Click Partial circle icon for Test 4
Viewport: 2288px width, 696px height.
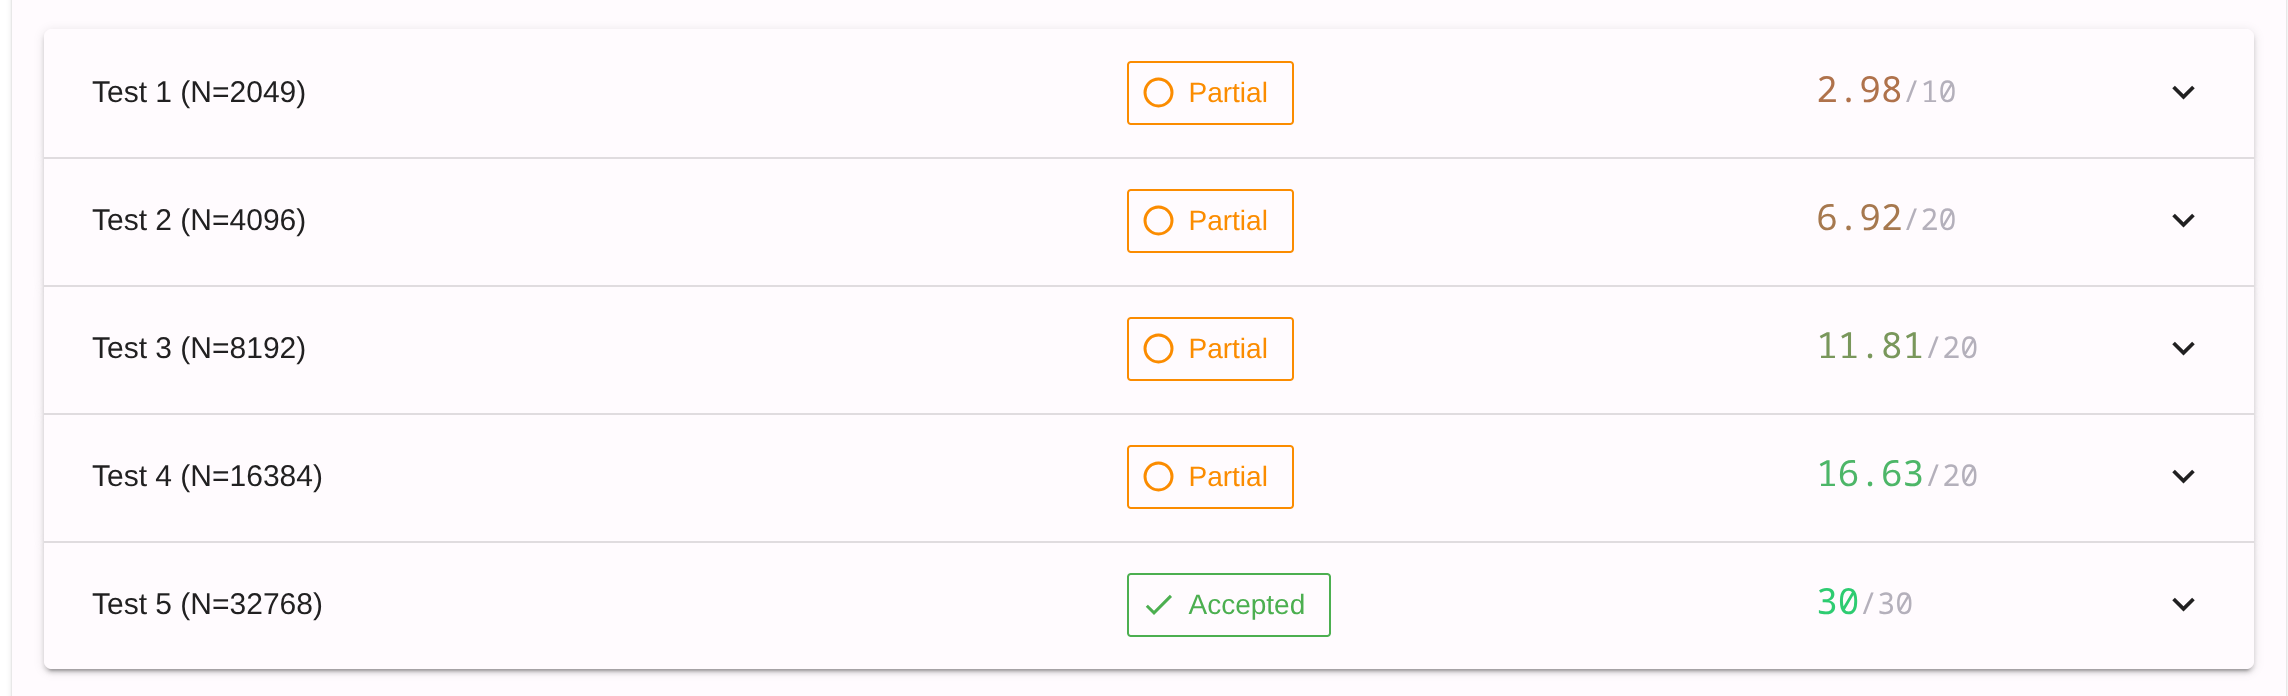1158,477
